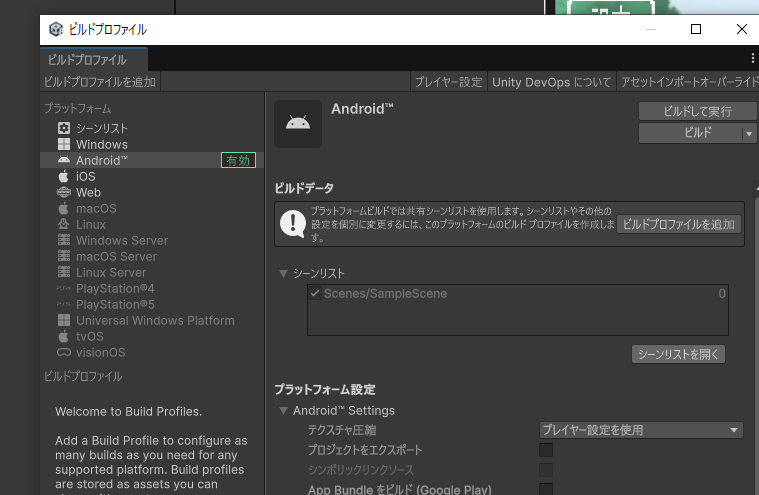Toggle the シンボリックリンクソース checkbox

[546, 470]
